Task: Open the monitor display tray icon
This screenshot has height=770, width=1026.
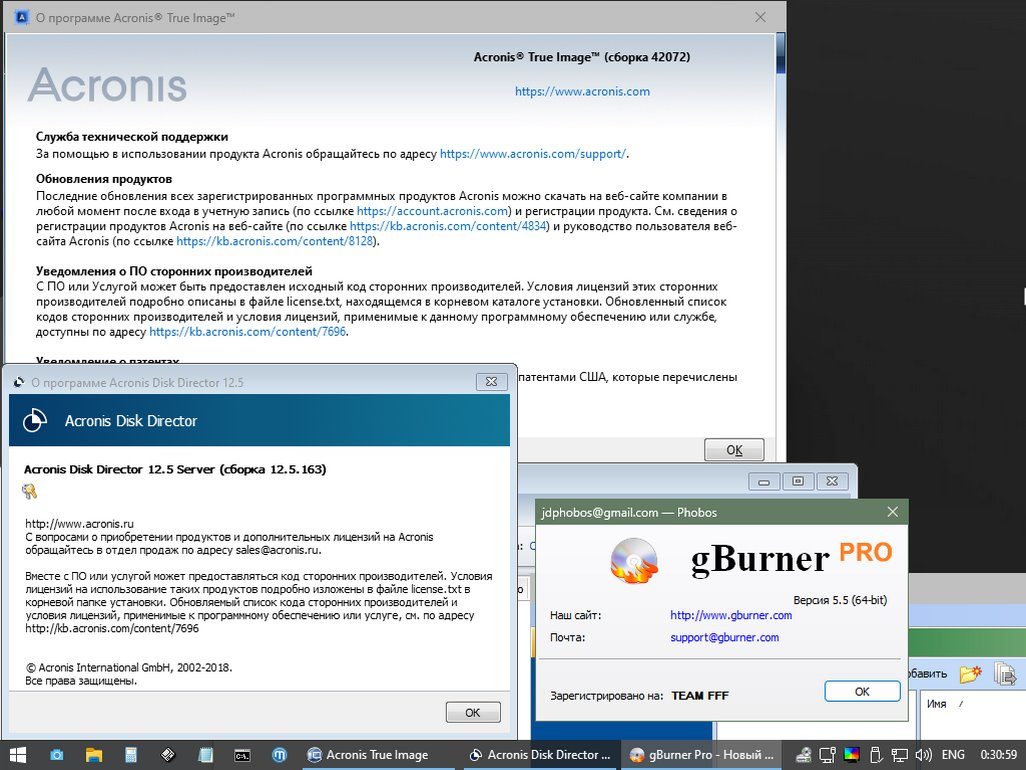Action: coord(828,755)
